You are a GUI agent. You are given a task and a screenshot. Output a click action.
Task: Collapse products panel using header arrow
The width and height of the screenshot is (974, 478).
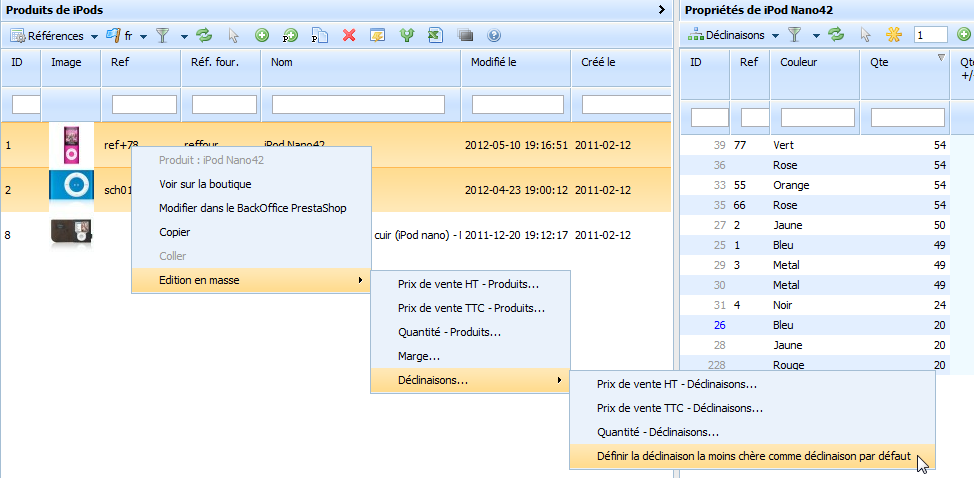pyautogui.click(x=662, y=9)
